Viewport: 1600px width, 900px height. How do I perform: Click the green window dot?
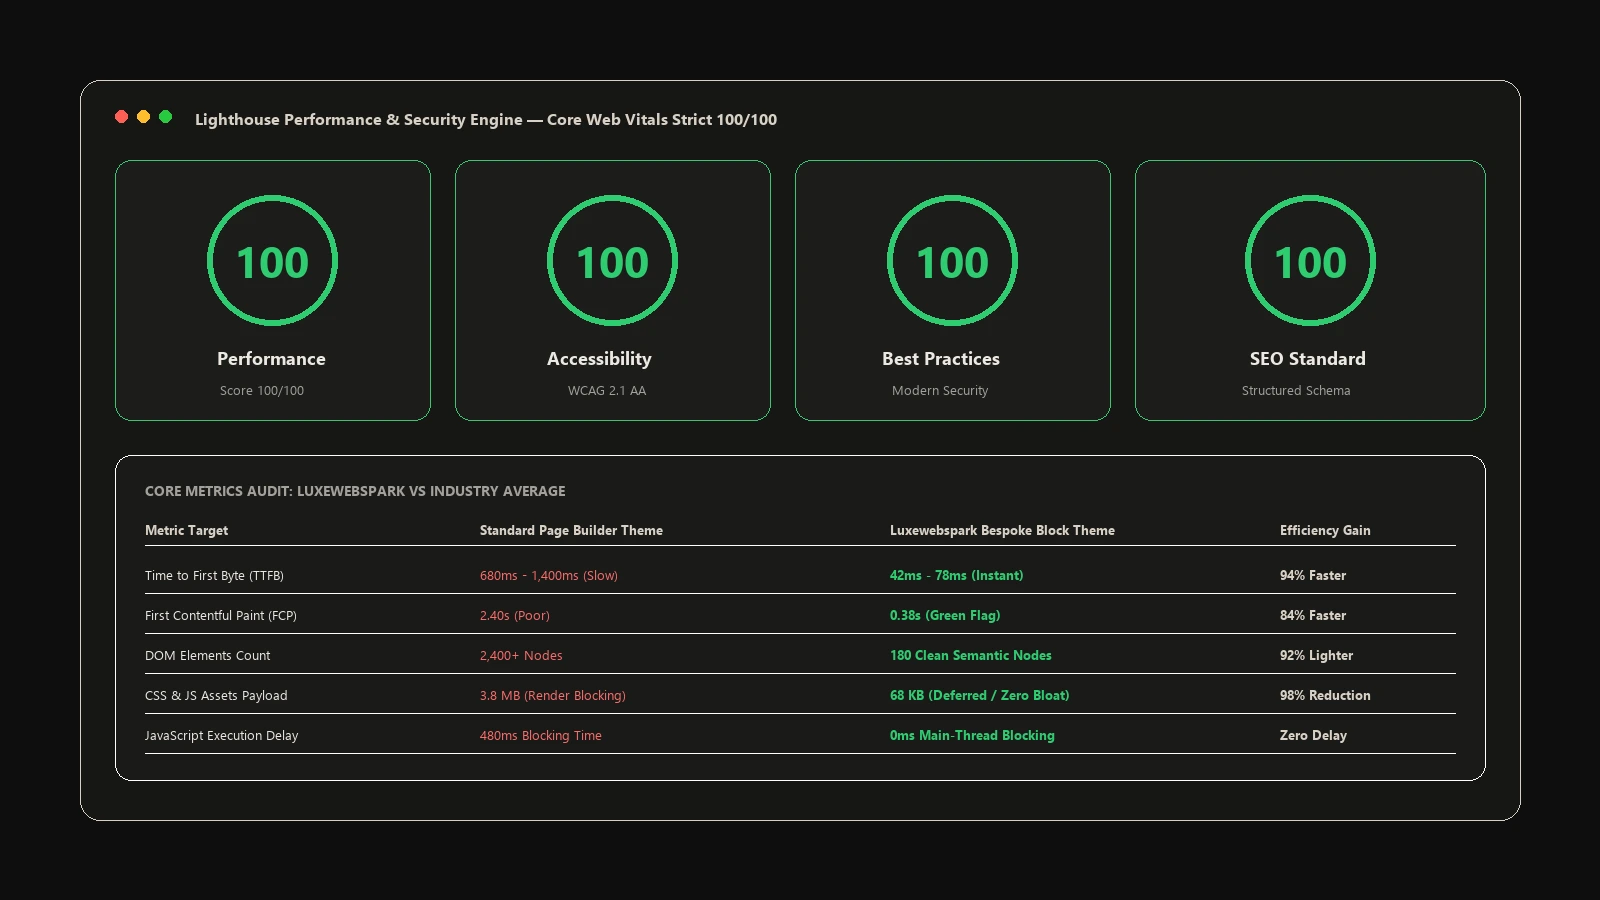[x=166, y=117]
